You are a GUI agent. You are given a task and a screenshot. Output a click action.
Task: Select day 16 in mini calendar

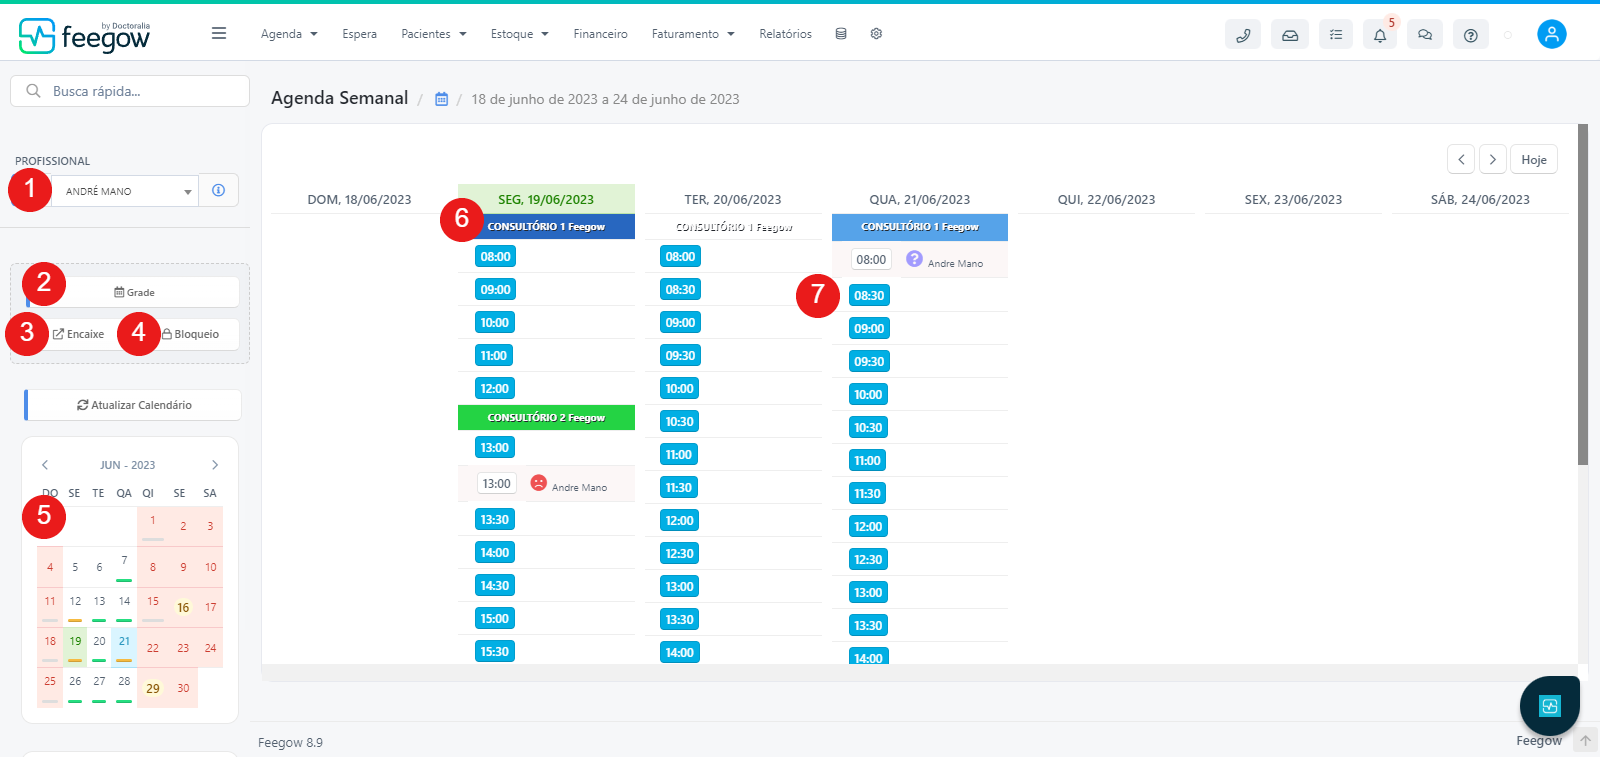(x=183, y=607)
